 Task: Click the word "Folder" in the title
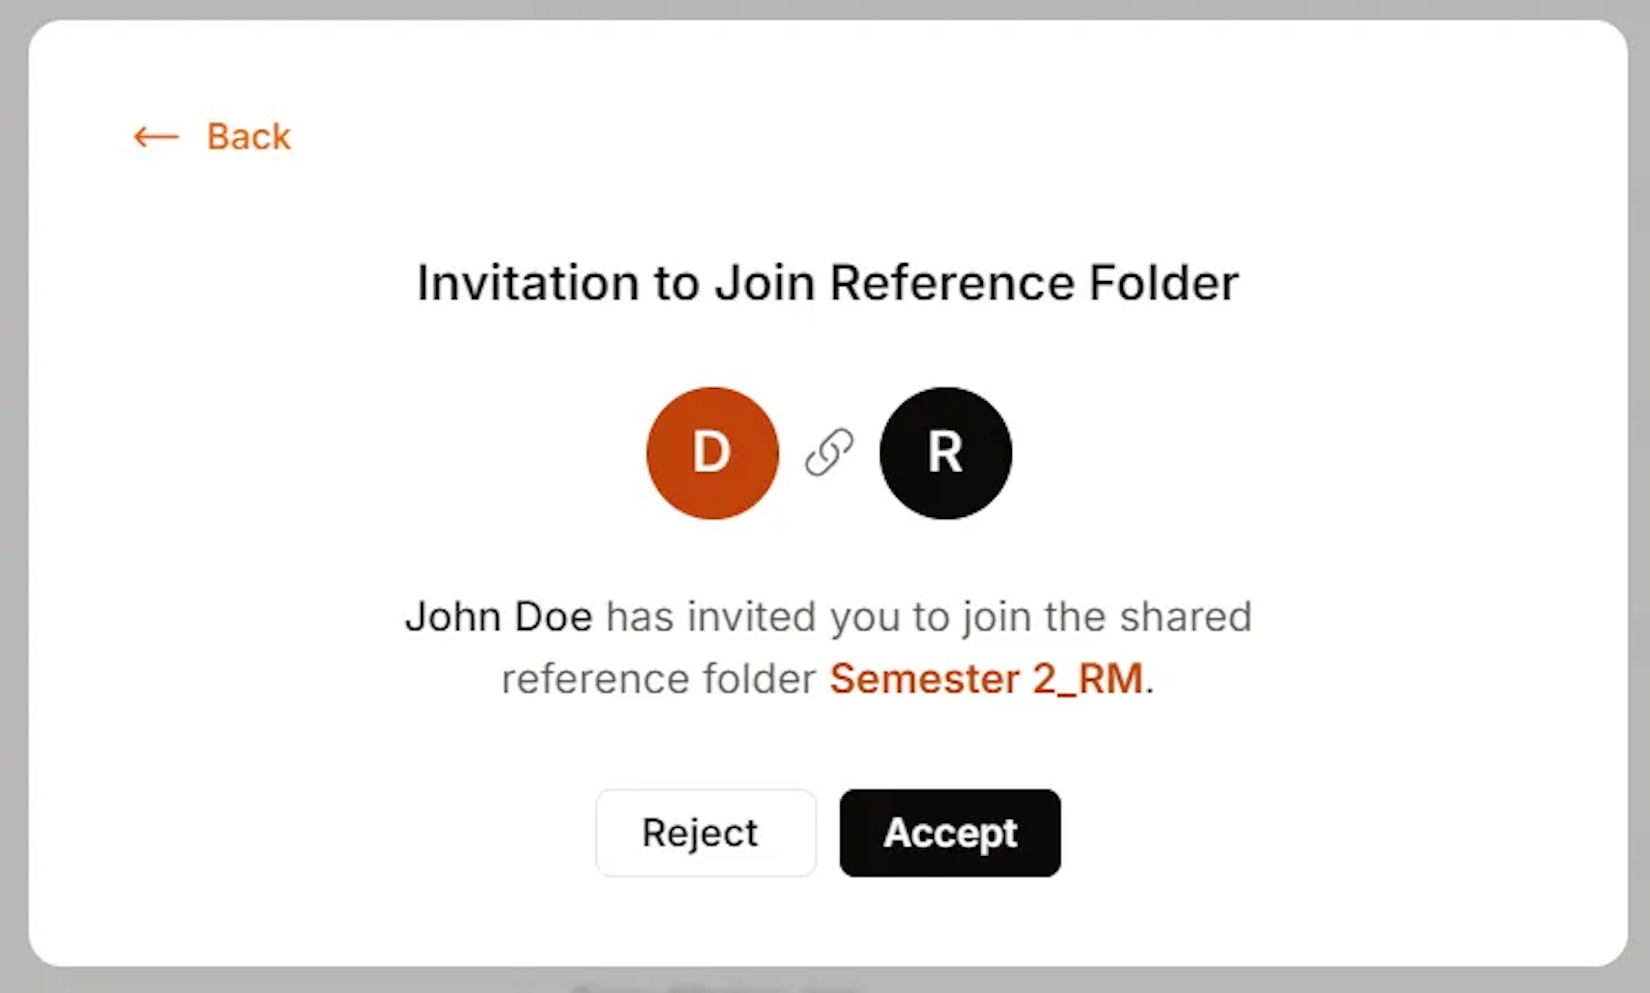point(1163,283)
